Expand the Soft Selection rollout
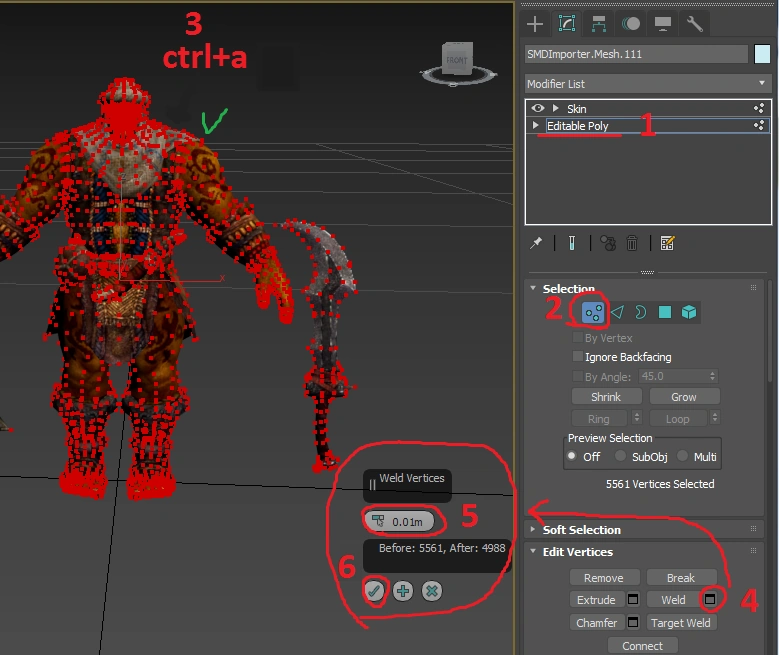Viewport: 779px width, 655px height. [581, 530]
